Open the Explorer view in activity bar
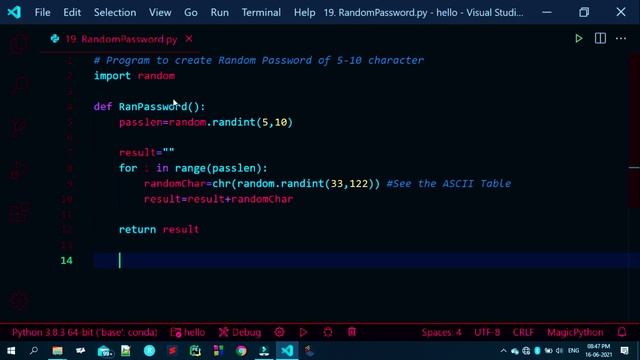 [20, 43]
